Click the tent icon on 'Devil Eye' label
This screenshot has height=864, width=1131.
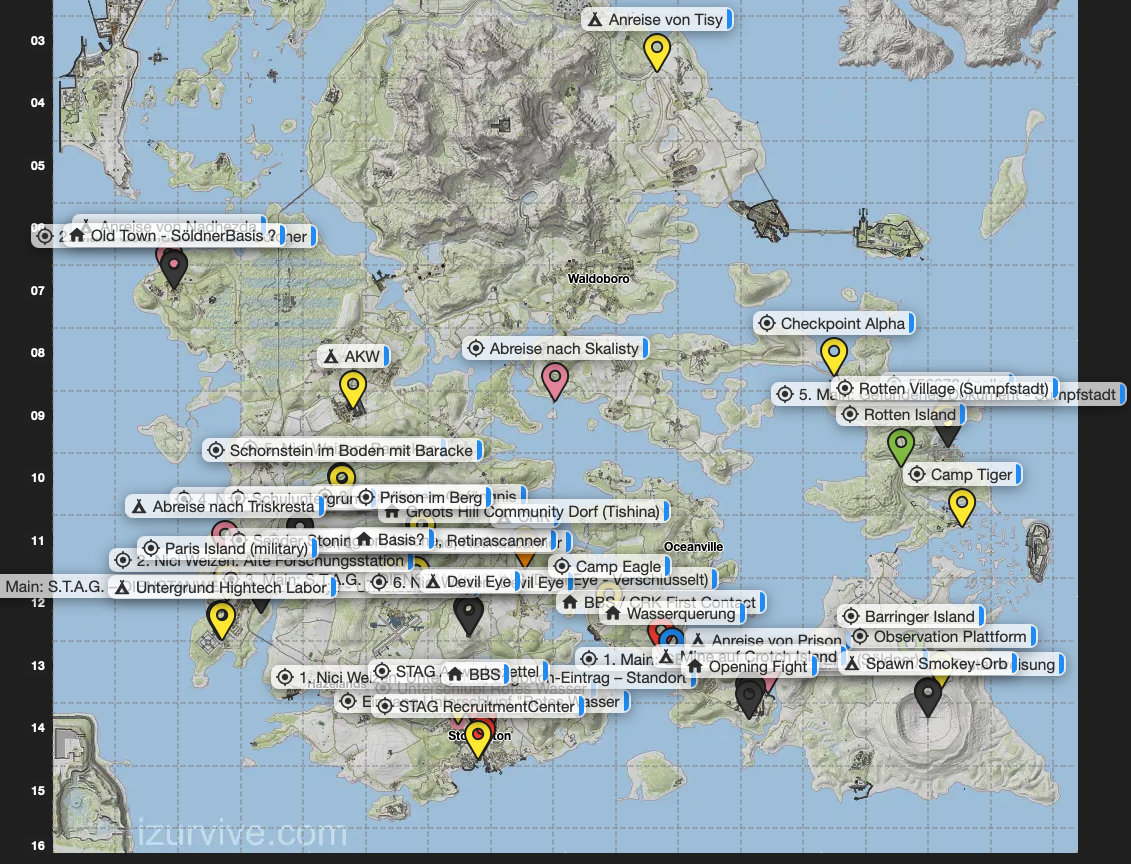[432, 580]
